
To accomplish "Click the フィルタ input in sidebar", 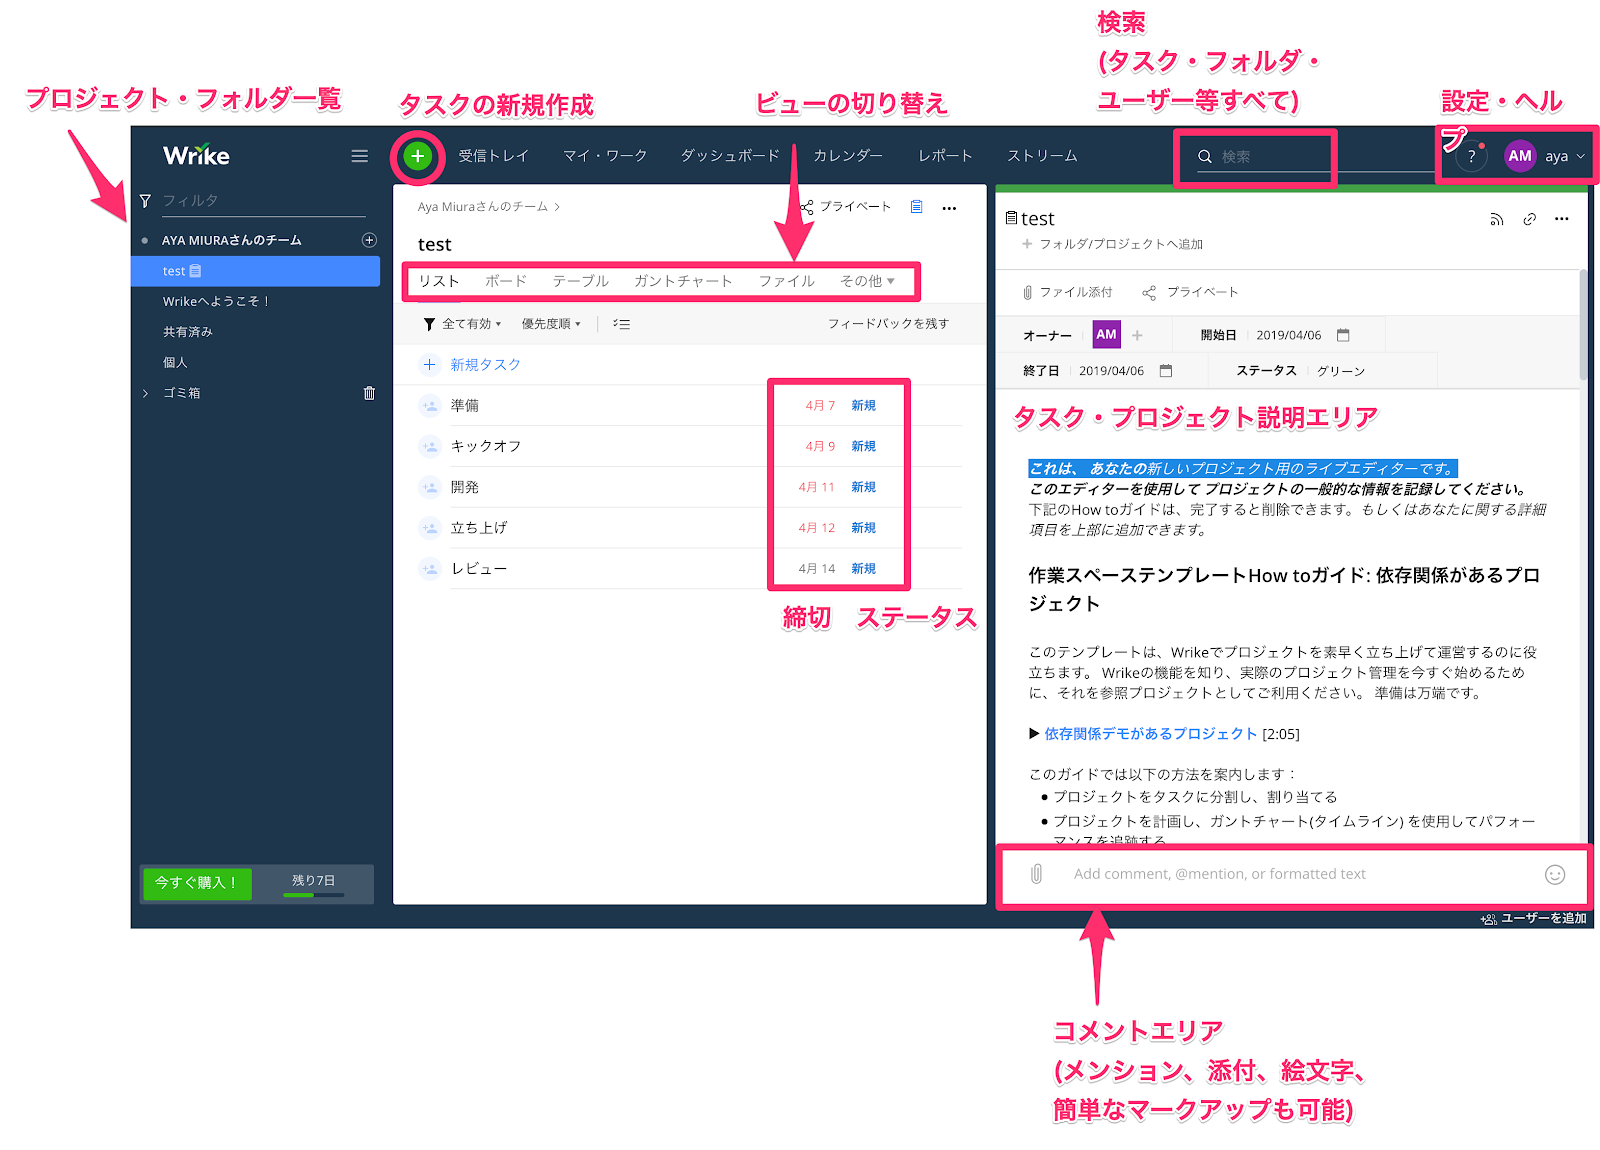I will click(x=262, y=201).
